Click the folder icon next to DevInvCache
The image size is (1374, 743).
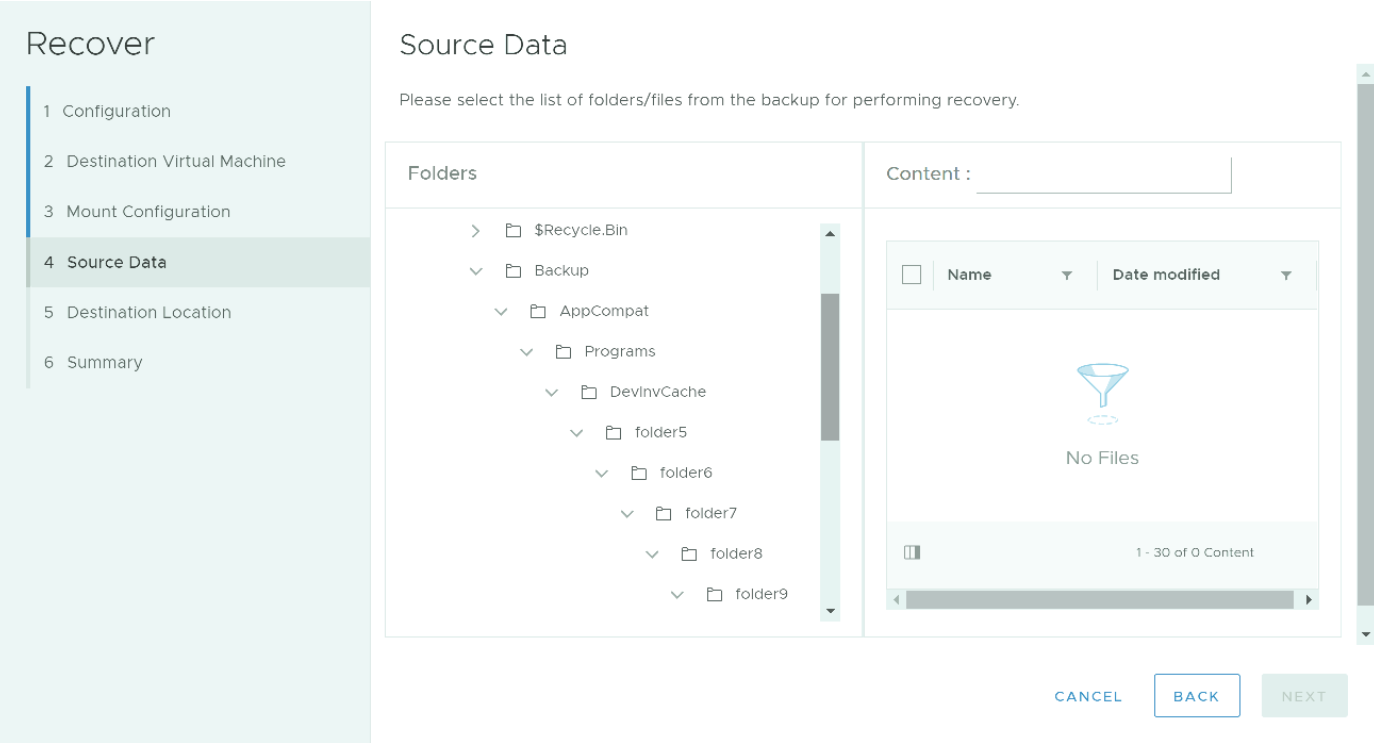tap(589, 392)
